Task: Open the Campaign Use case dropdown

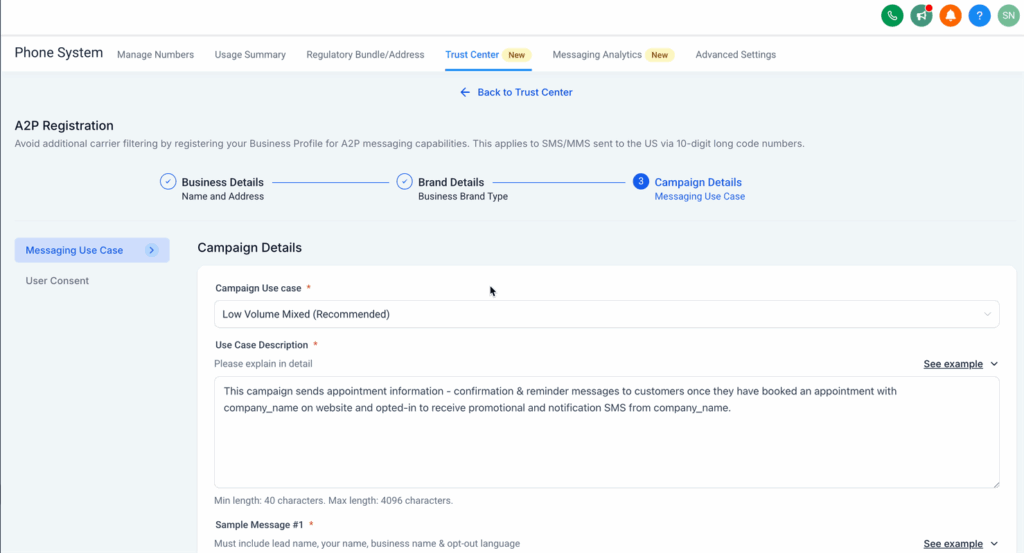Action: (x=607, y=314)
